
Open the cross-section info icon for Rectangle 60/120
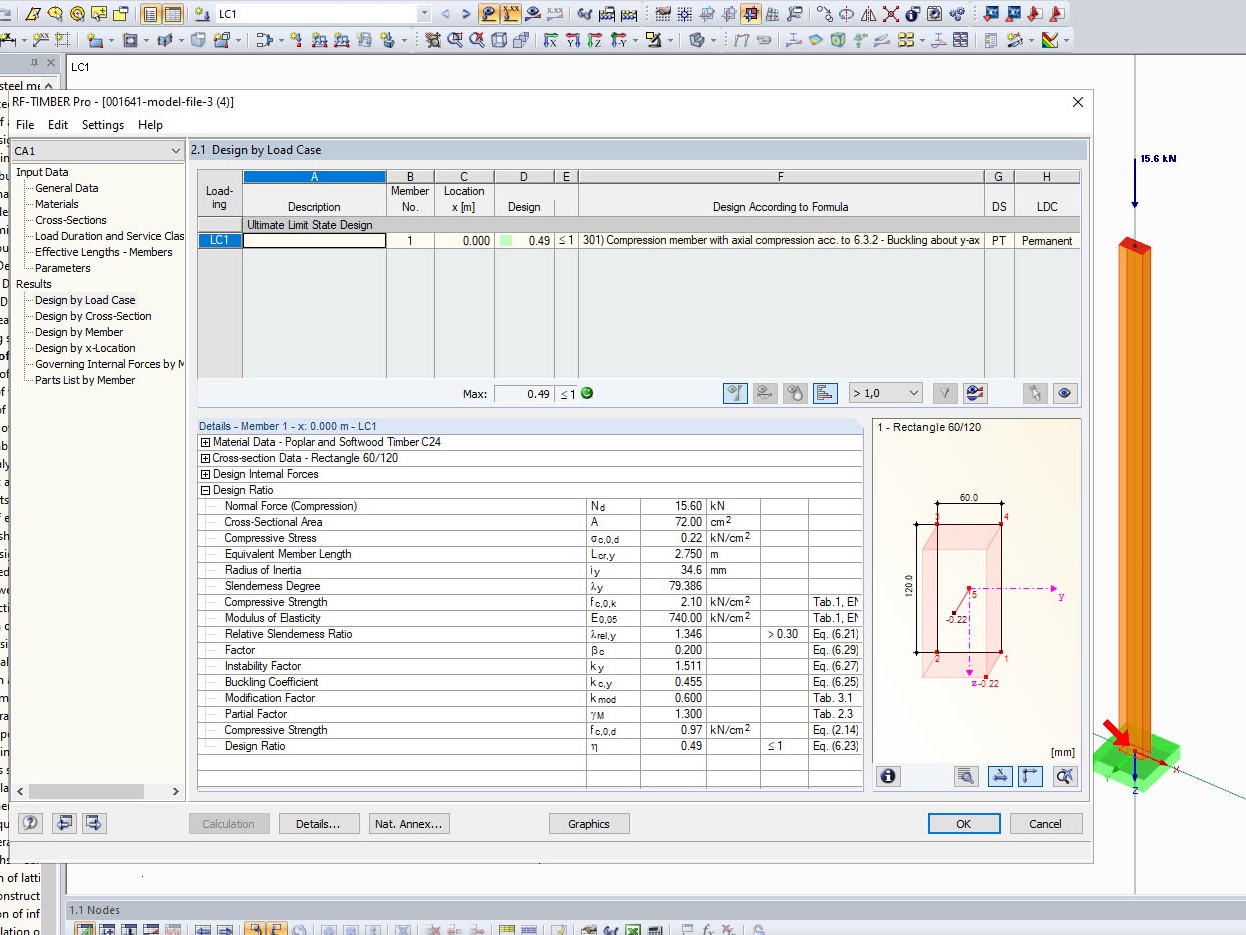point(888,776)
